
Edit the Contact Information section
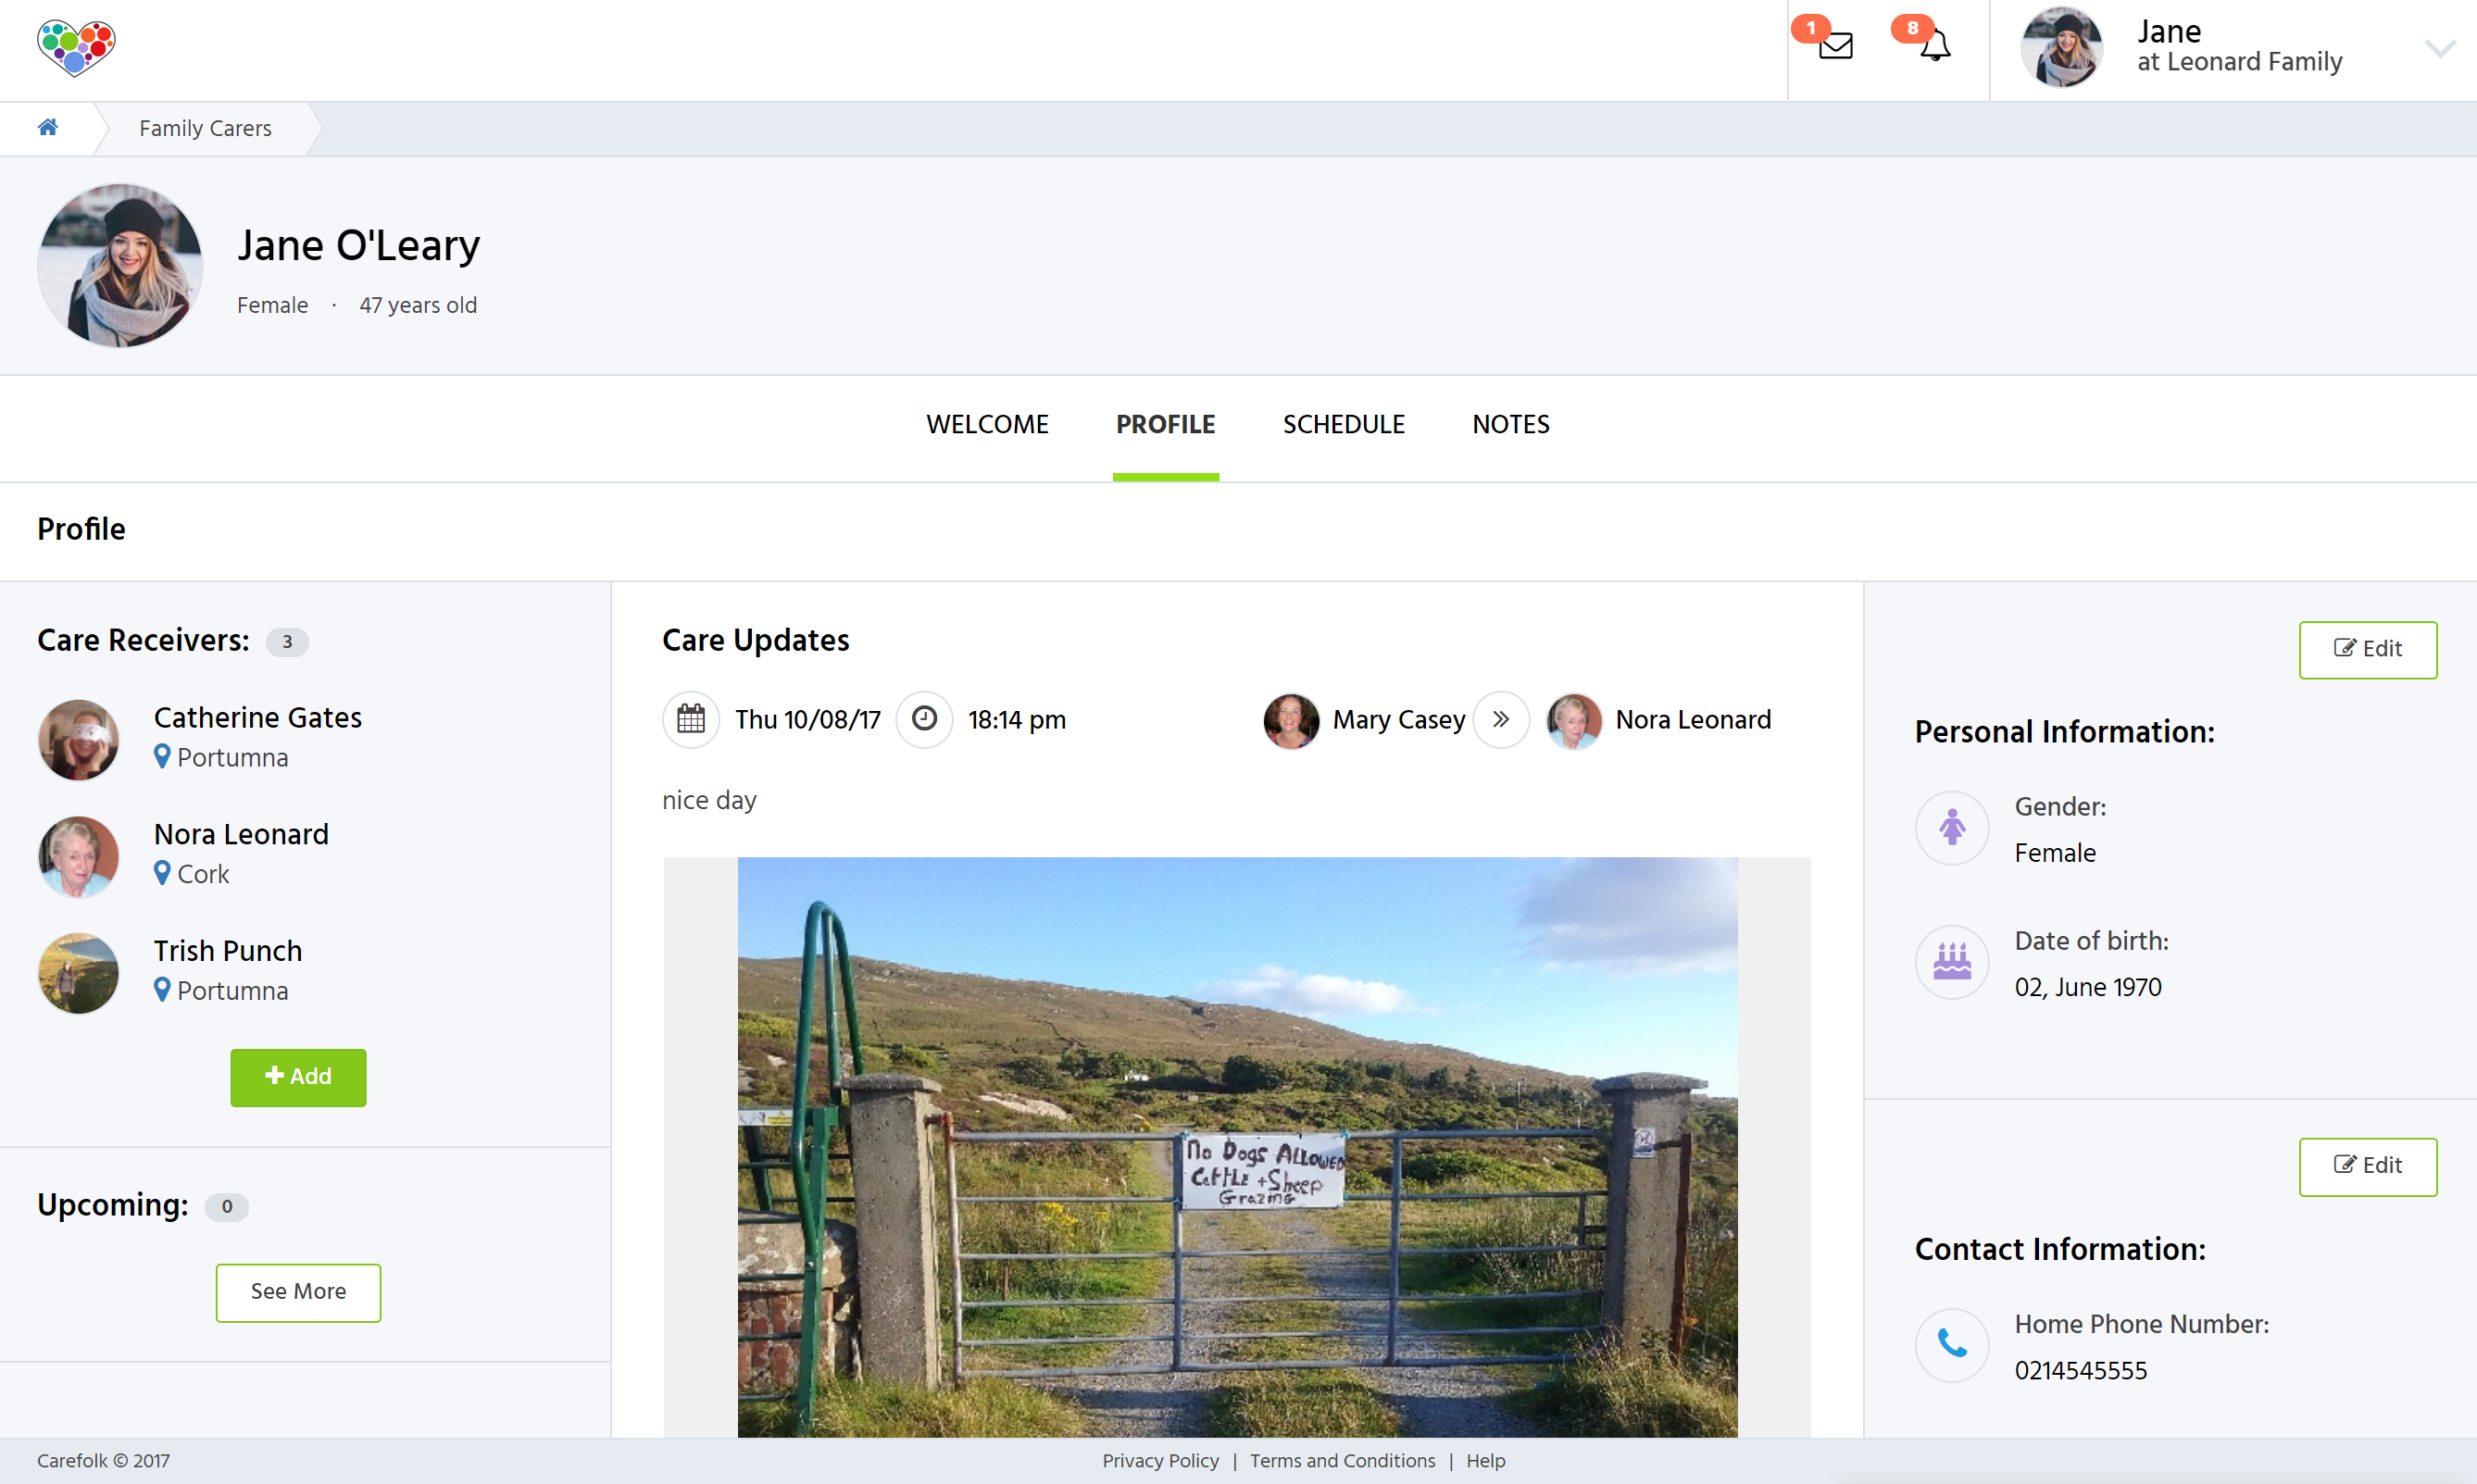click(x=2367, y=1166)
